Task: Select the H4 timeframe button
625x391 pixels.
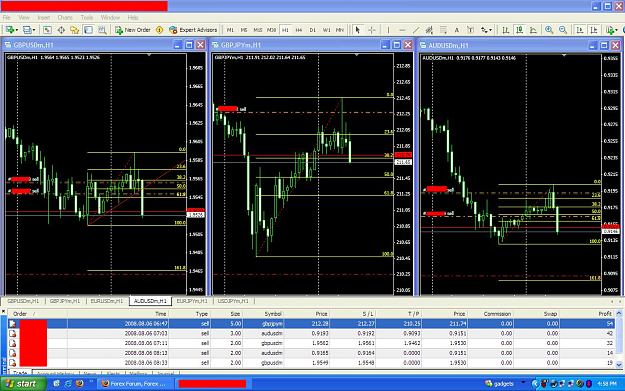Action: coord(299,30)
